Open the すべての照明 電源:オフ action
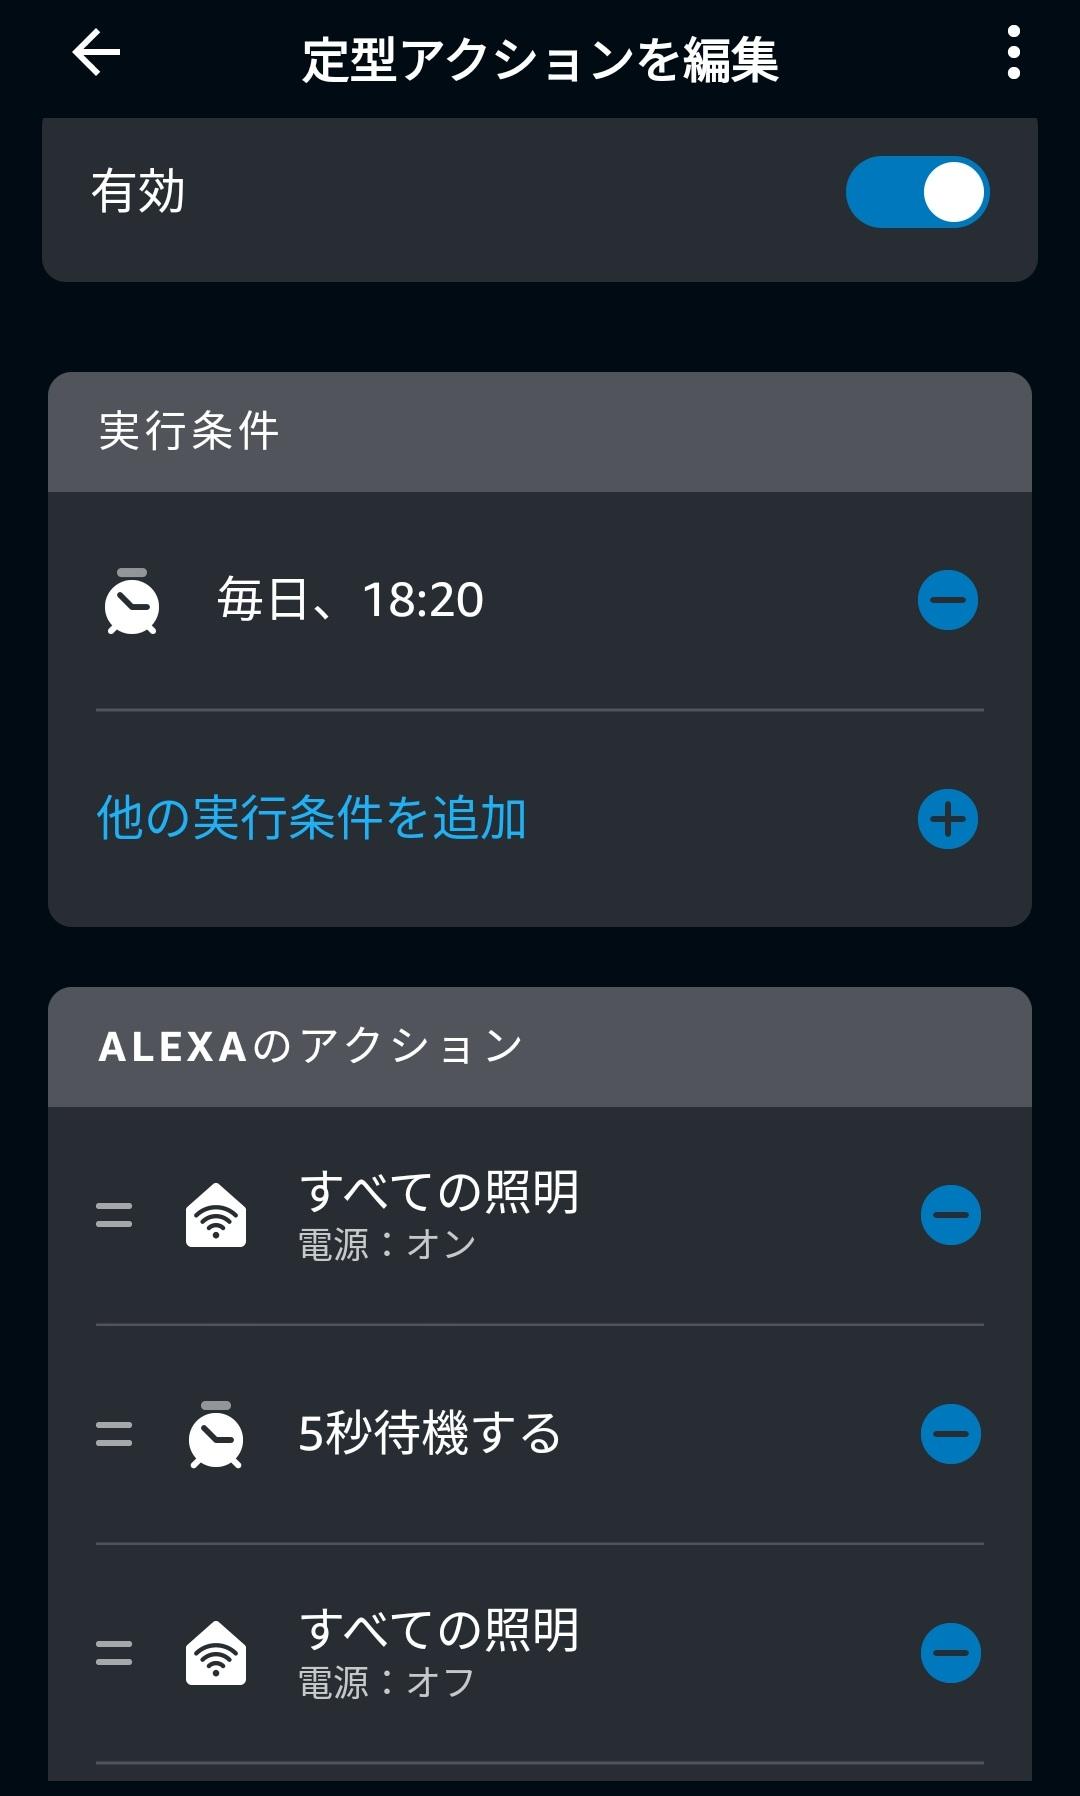This screenshot has height=1796, width=1080. [x=440, y=1650]
